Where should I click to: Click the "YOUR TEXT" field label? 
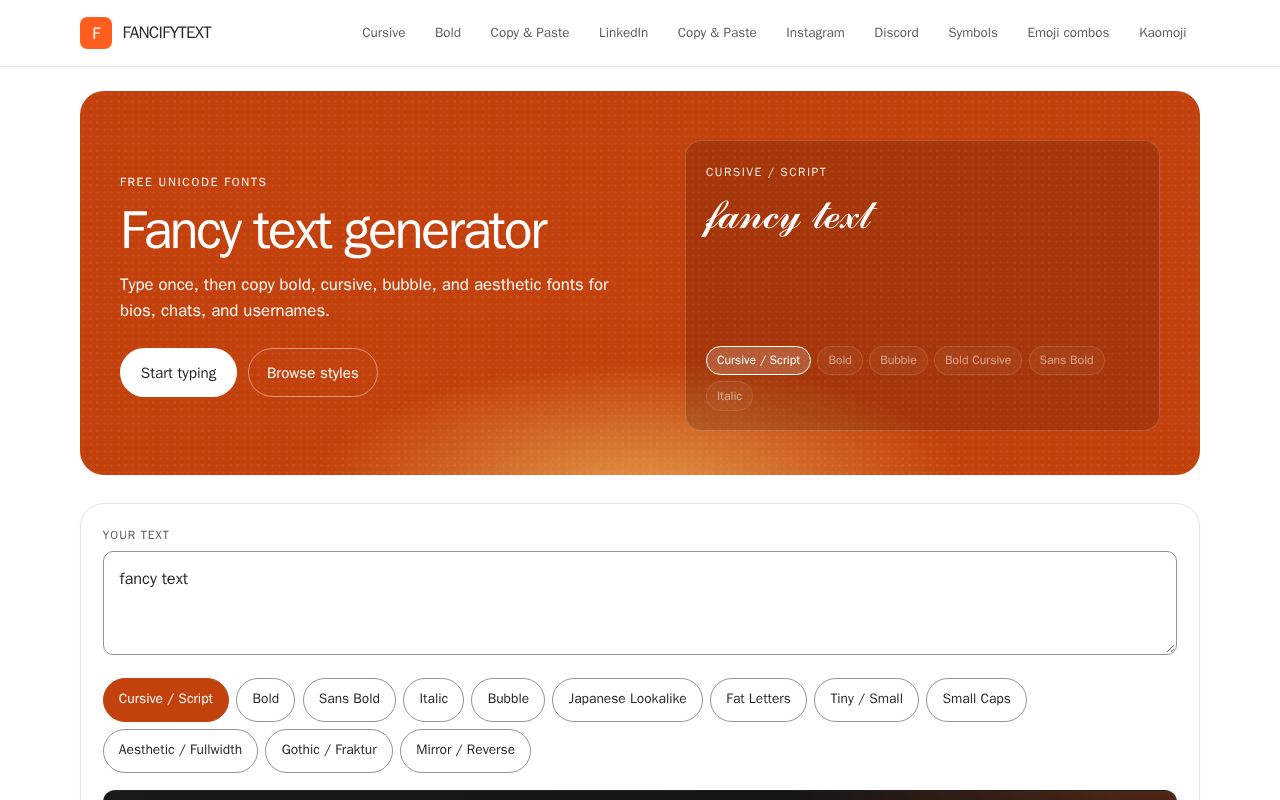click(136, 535)
